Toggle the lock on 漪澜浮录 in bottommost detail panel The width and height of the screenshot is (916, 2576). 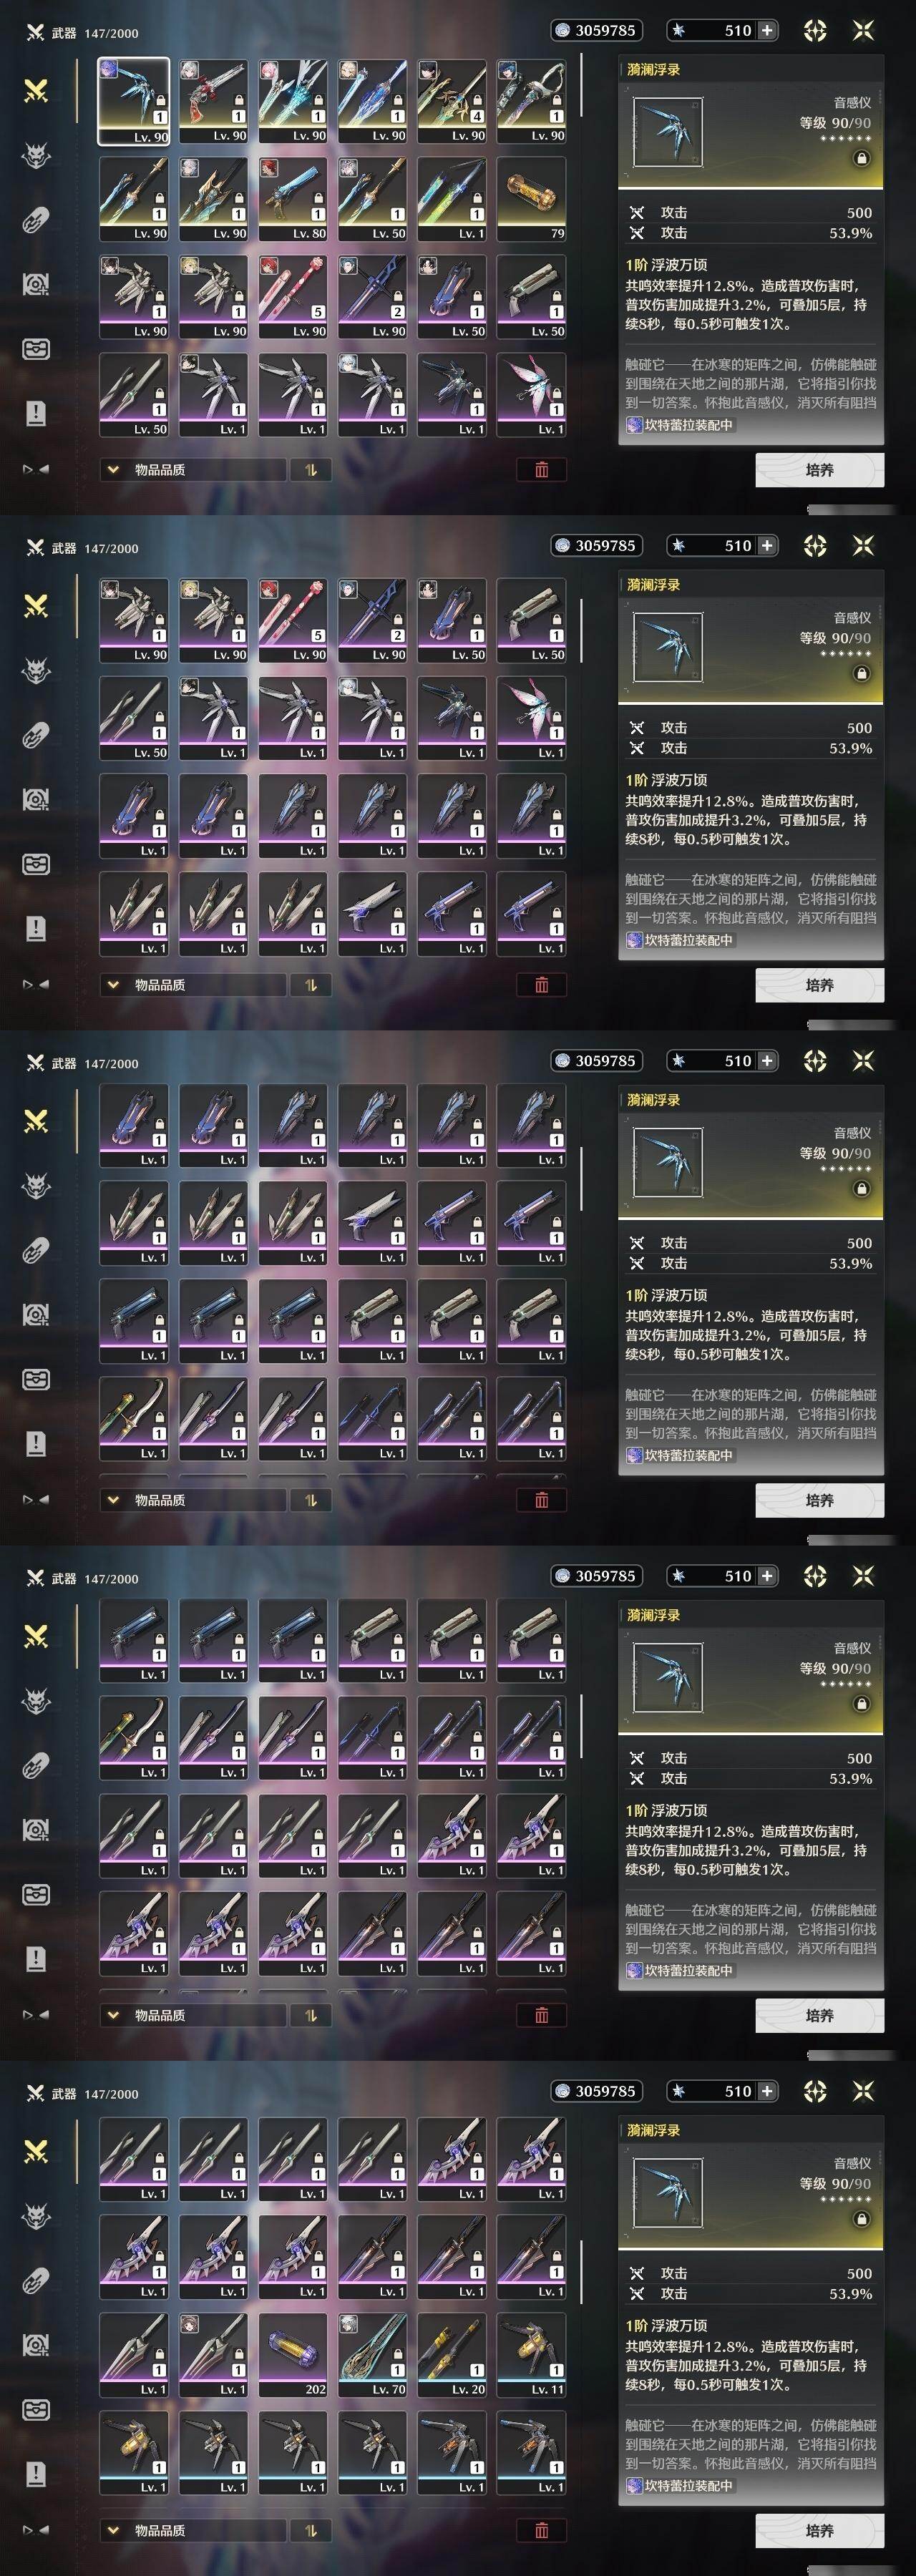point(861,2218)
